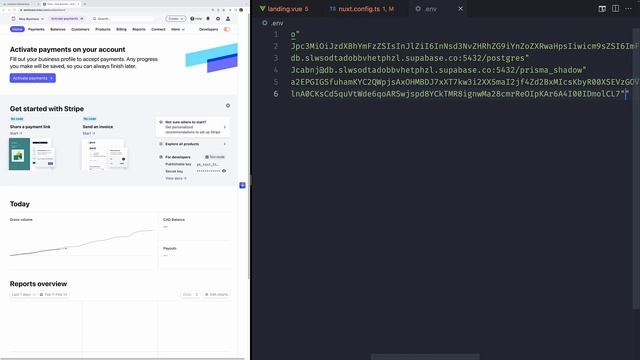
Task: Click the New Business store icon
Action: 13,19
